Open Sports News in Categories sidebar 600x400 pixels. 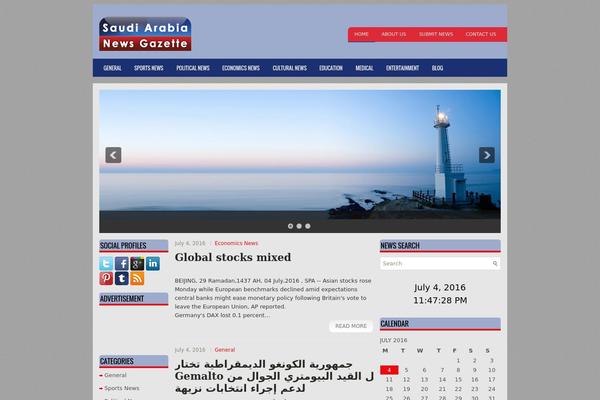pyautogui.click(x=122, y=388)
